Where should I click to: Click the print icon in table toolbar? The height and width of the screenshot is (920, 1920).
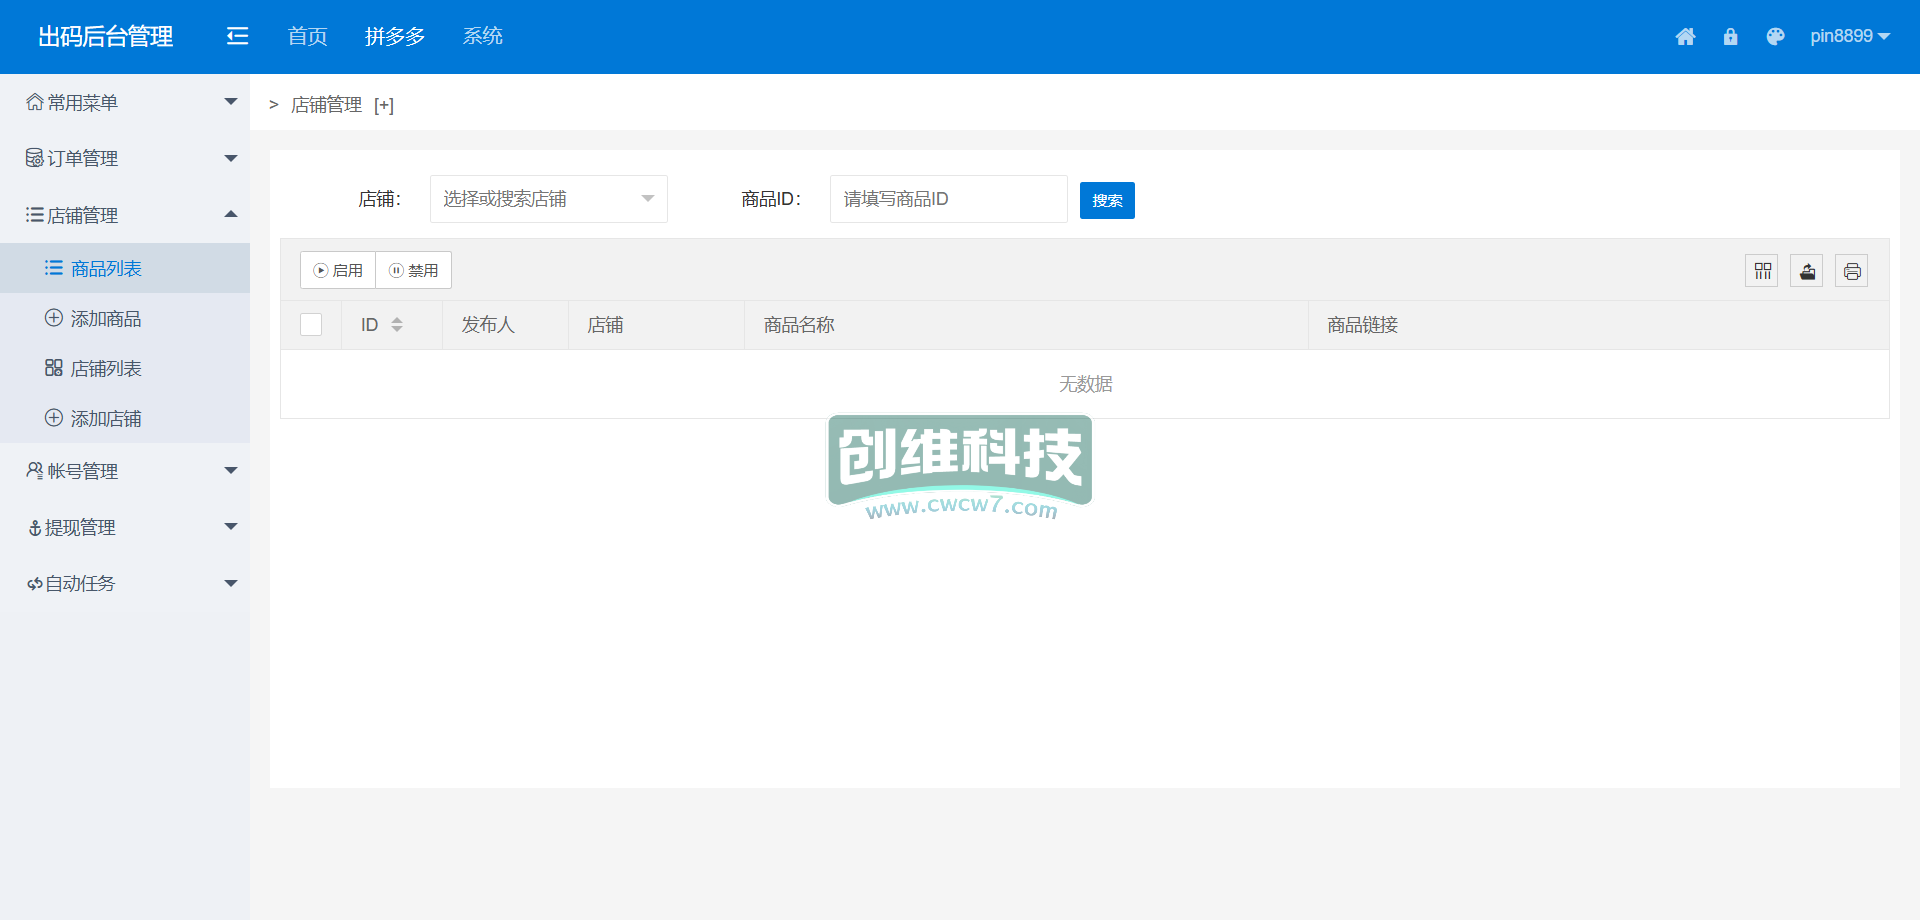click(1852, 271)
